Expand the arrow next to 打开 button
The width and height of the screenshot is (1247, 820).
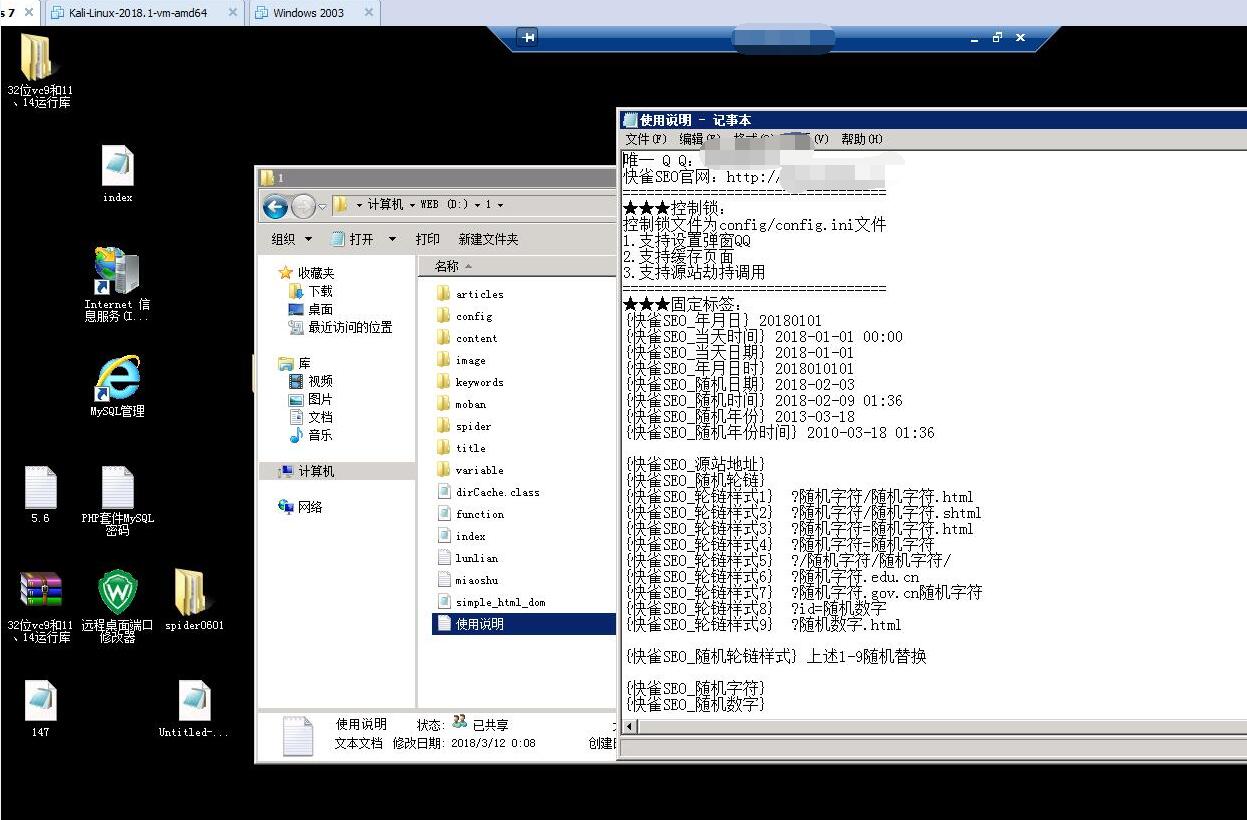392,239
